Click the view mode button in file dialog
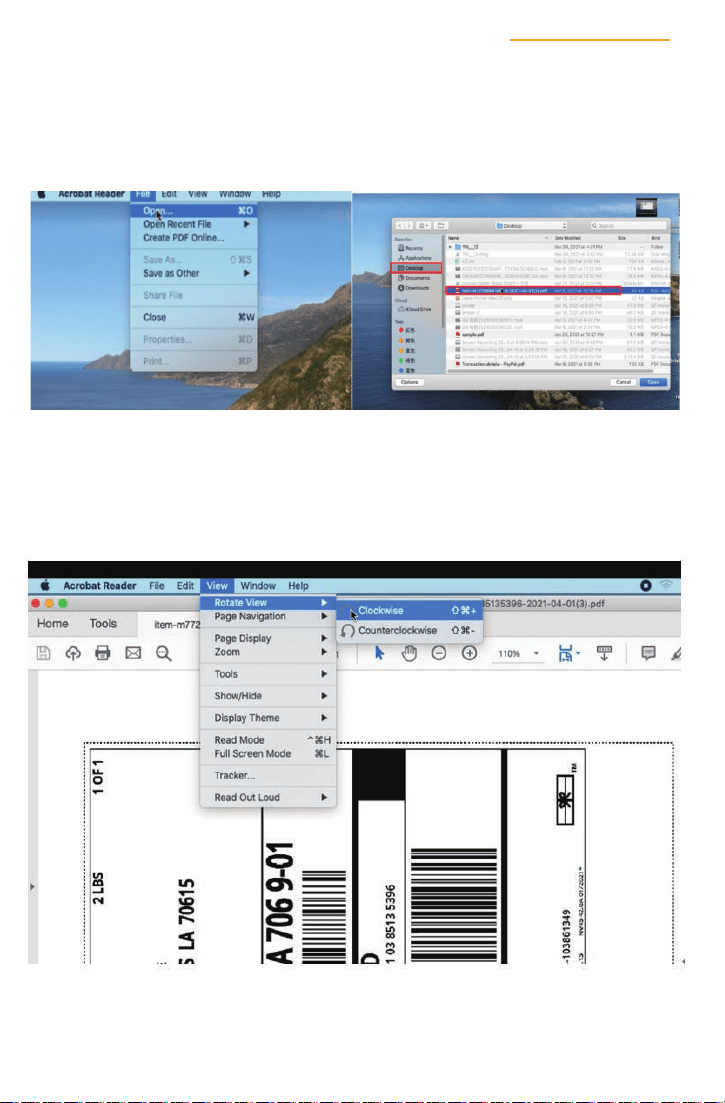725x1103 pixels. 423,226
